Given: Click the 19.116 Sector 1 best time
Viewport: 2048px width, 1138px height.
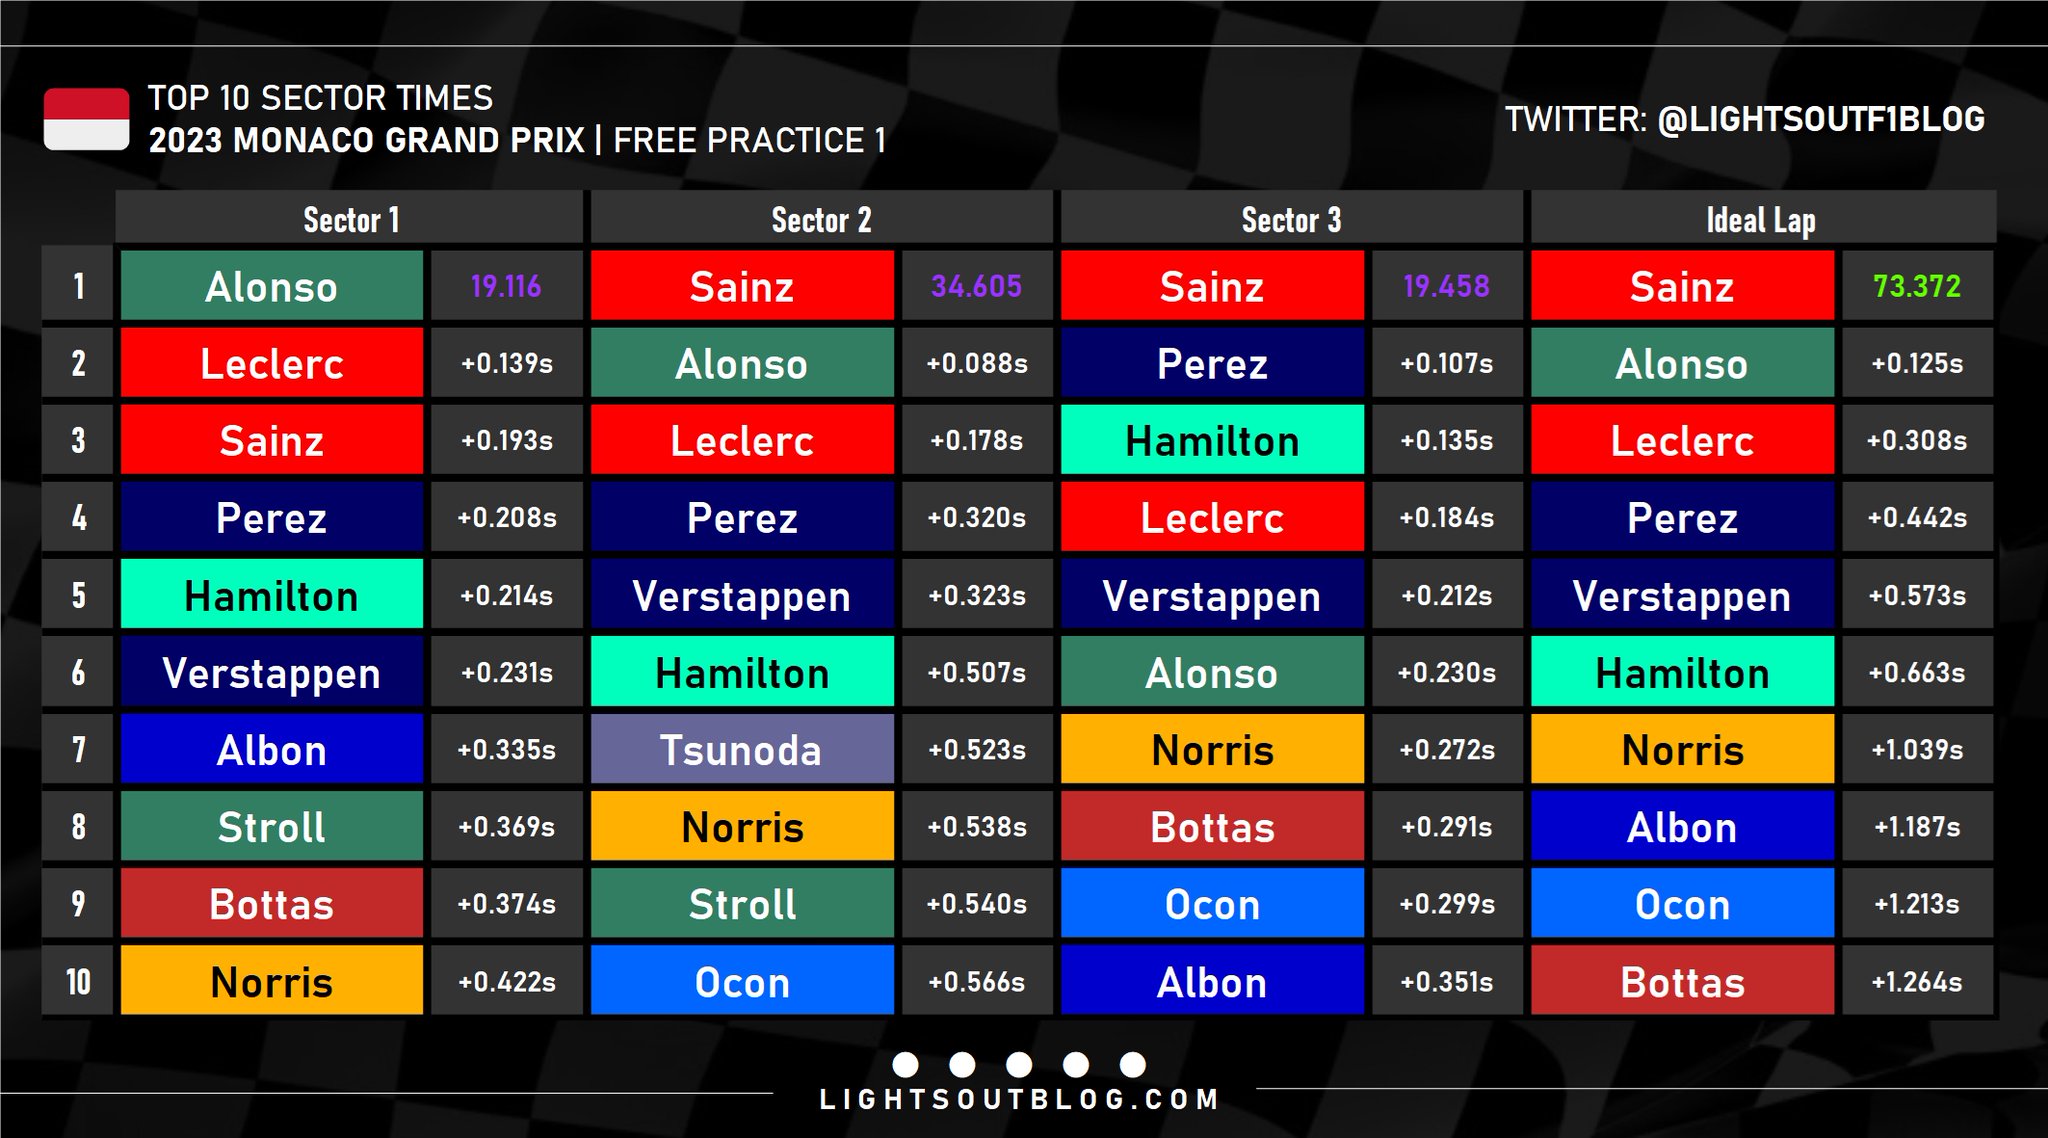Looking at the screenshot, I should coord(506,286).
